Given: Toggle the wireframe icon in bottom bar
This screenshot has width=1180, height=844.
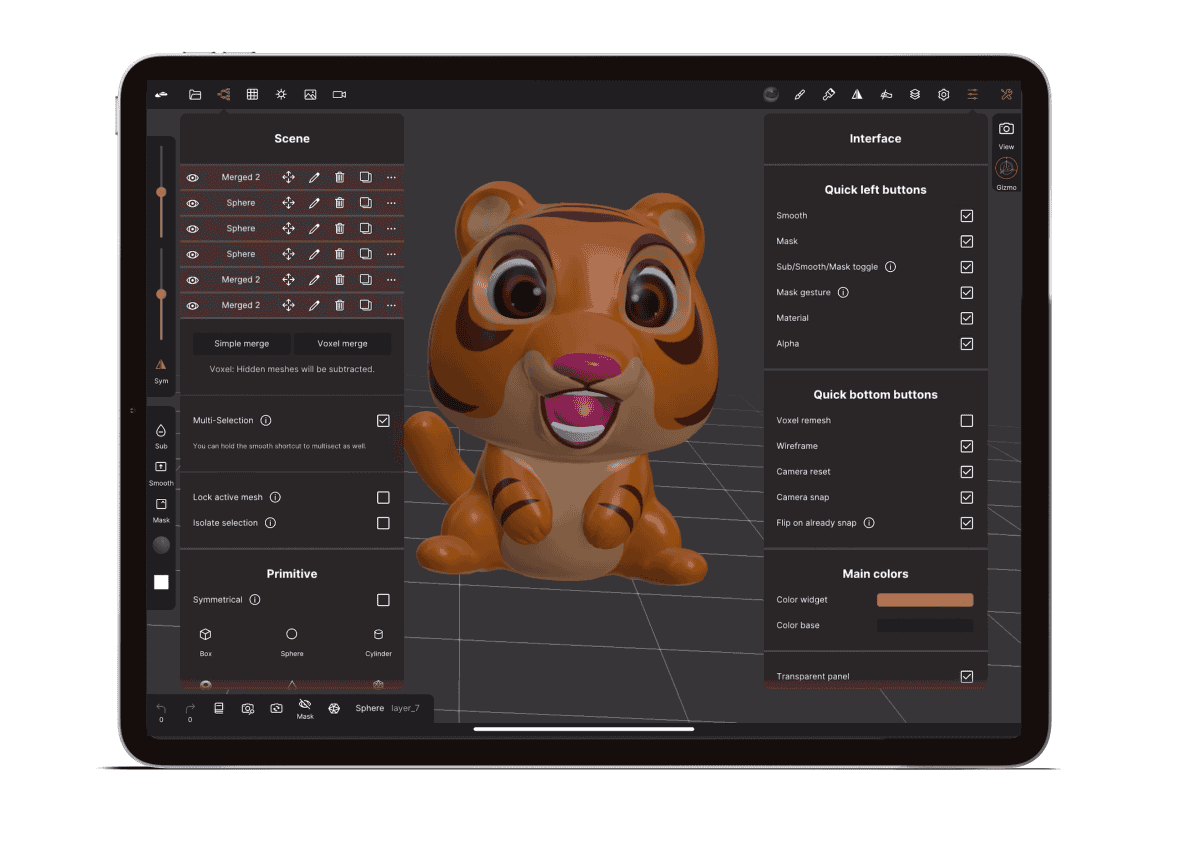Looking at the screenshot, I should (334, 709).
